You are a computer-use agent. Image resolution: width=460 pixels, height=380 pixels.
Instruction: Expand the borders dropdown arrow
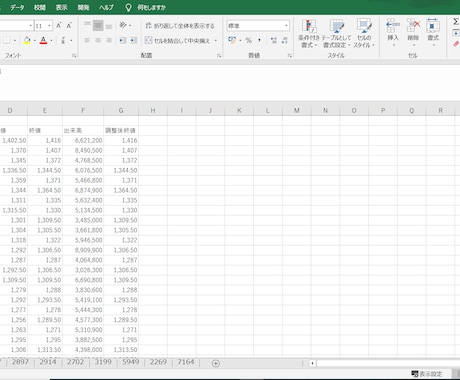[x=15, y=41]
